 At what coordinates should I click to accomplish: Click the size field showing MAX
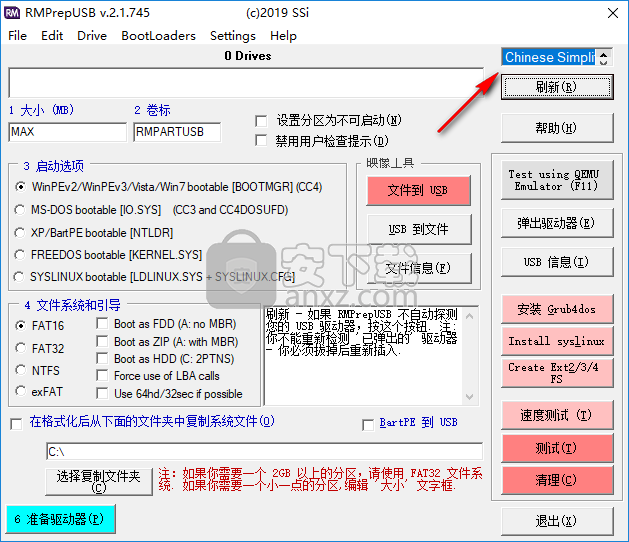click(x=67, y=132)
